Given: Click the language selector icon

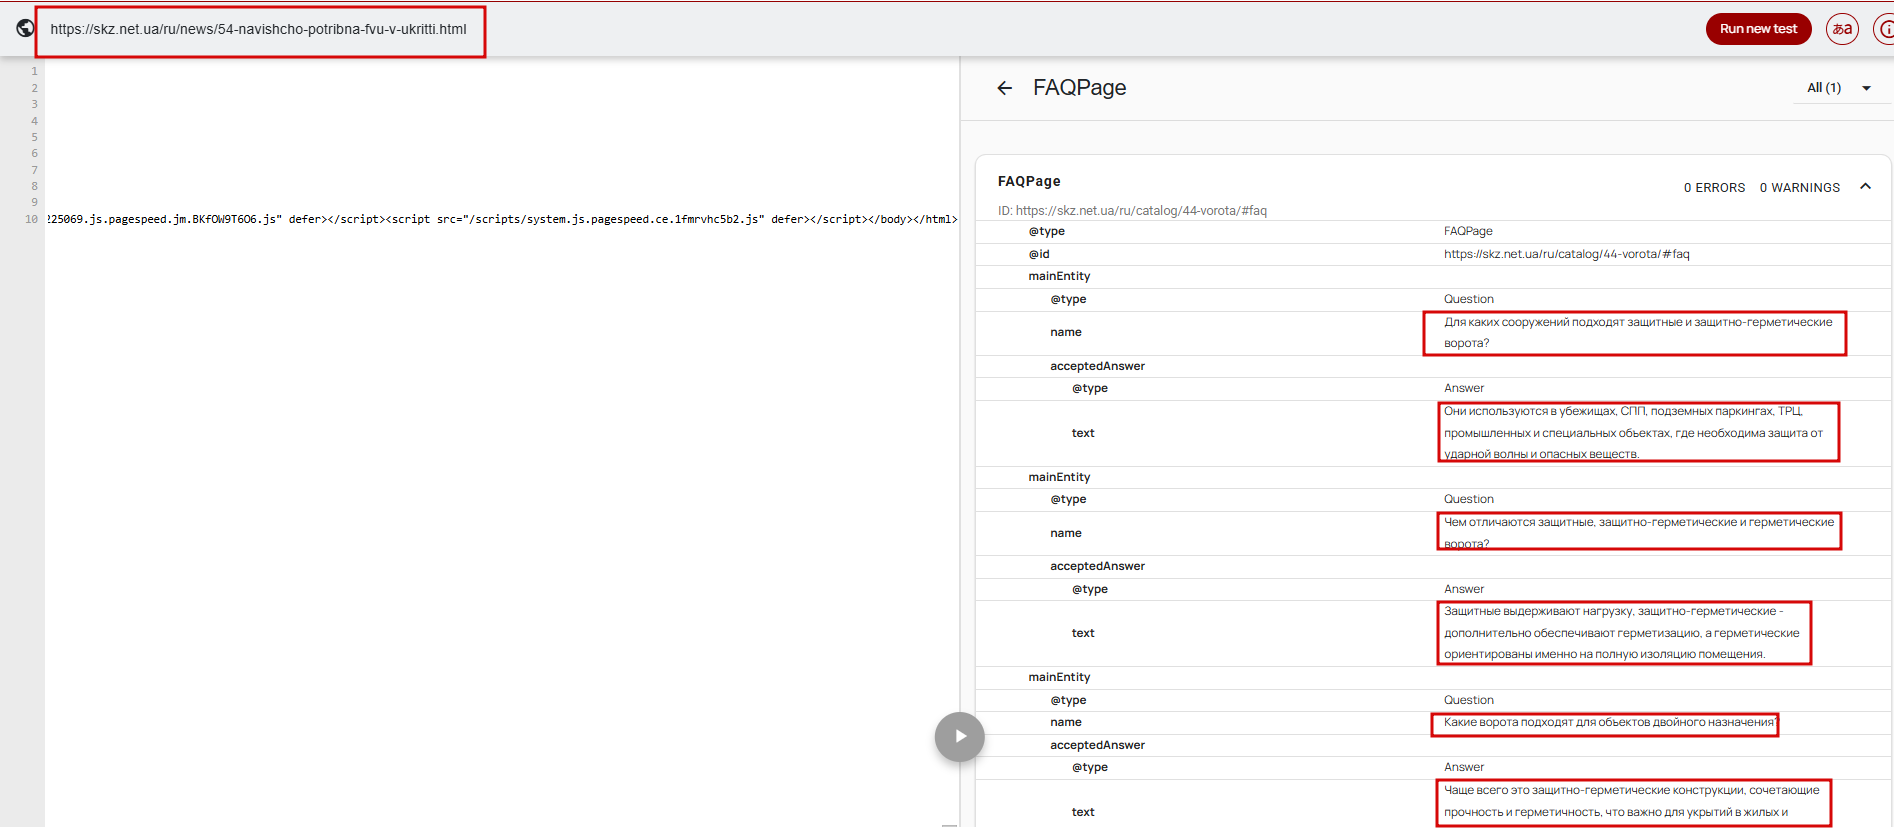Looking at the screenshot, I should pos(1842,29).
